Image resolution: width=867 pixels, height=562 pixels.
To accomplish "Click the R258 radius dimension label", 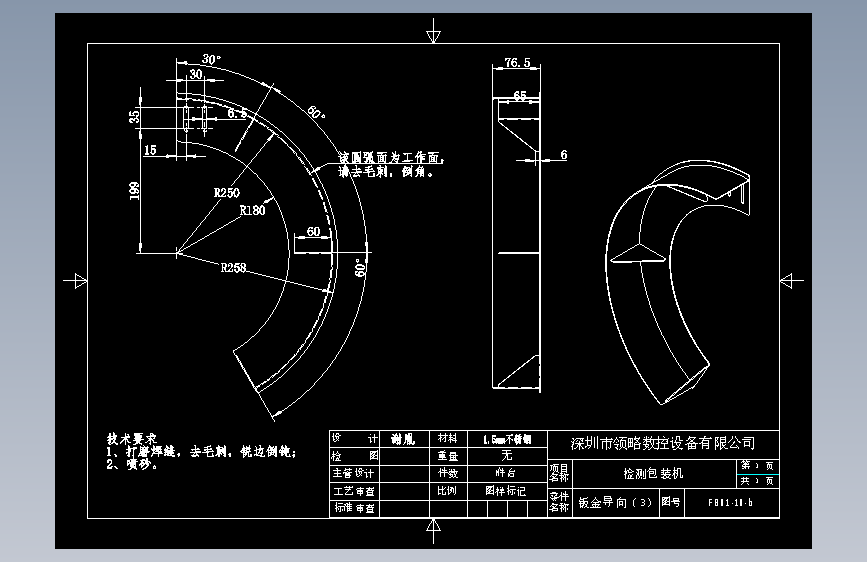I will coord(233,268).
